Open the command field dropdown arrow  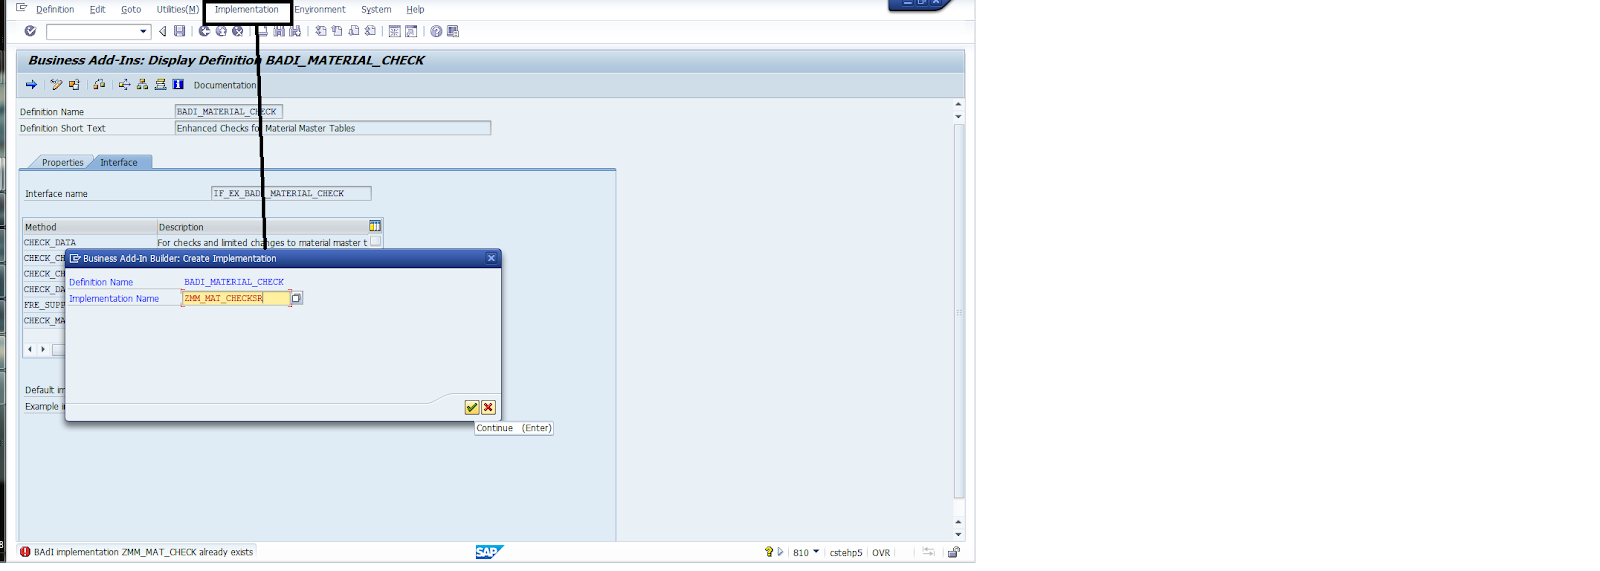(143, 31)
